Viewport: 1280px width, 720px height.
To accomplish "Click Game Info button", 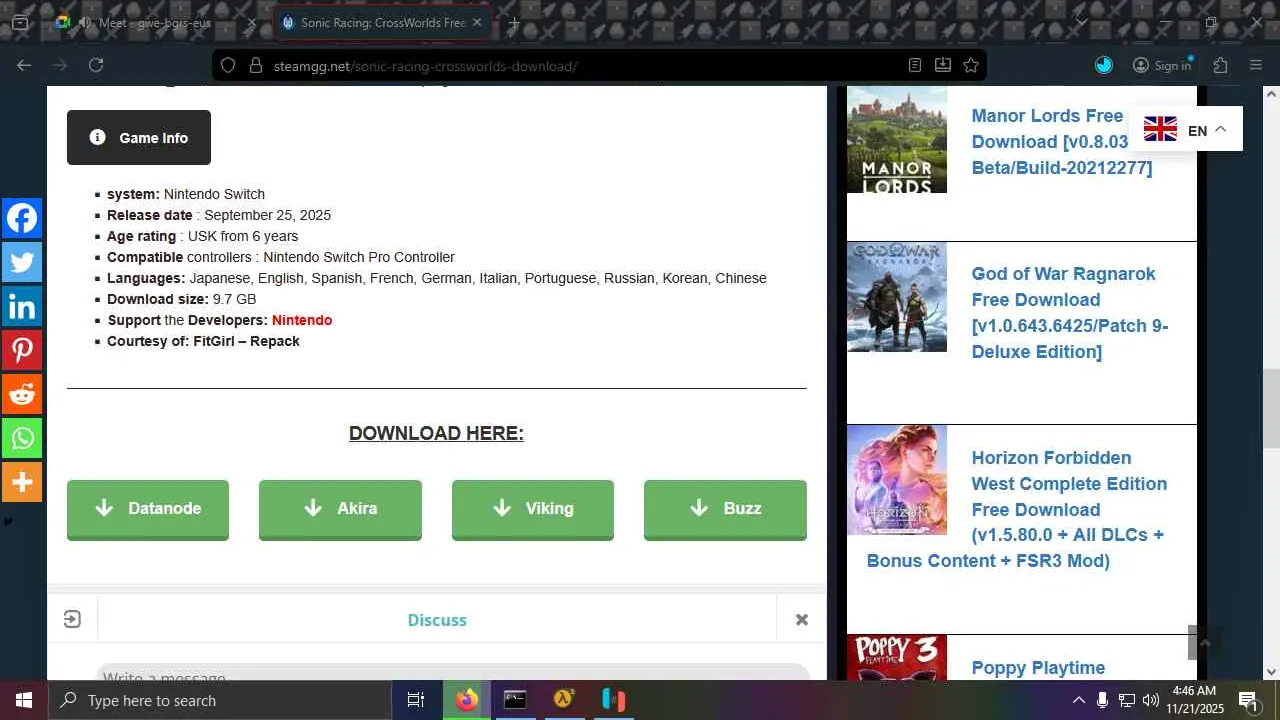I will pos(139,138).
